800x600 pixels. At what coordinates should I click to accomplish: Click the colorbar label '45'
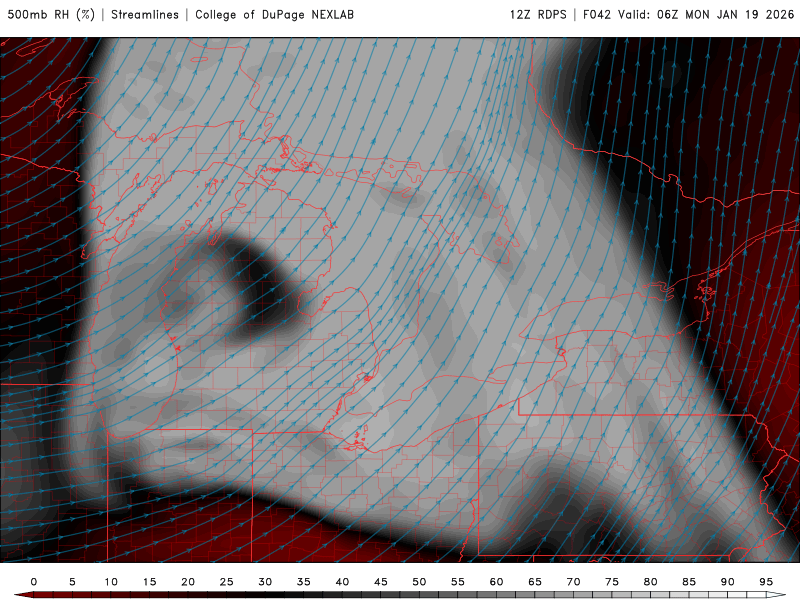click(381, 582)
